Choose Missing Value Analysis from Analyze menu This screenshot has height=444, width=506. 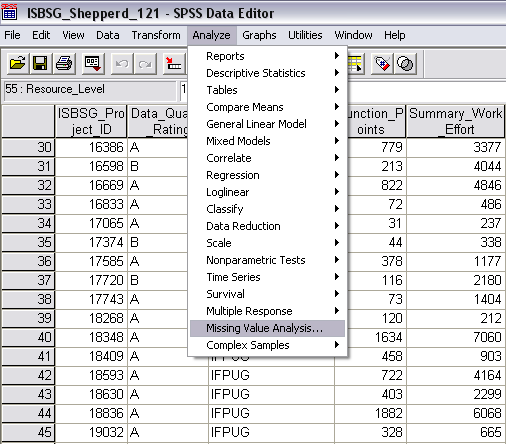point(267,328)
